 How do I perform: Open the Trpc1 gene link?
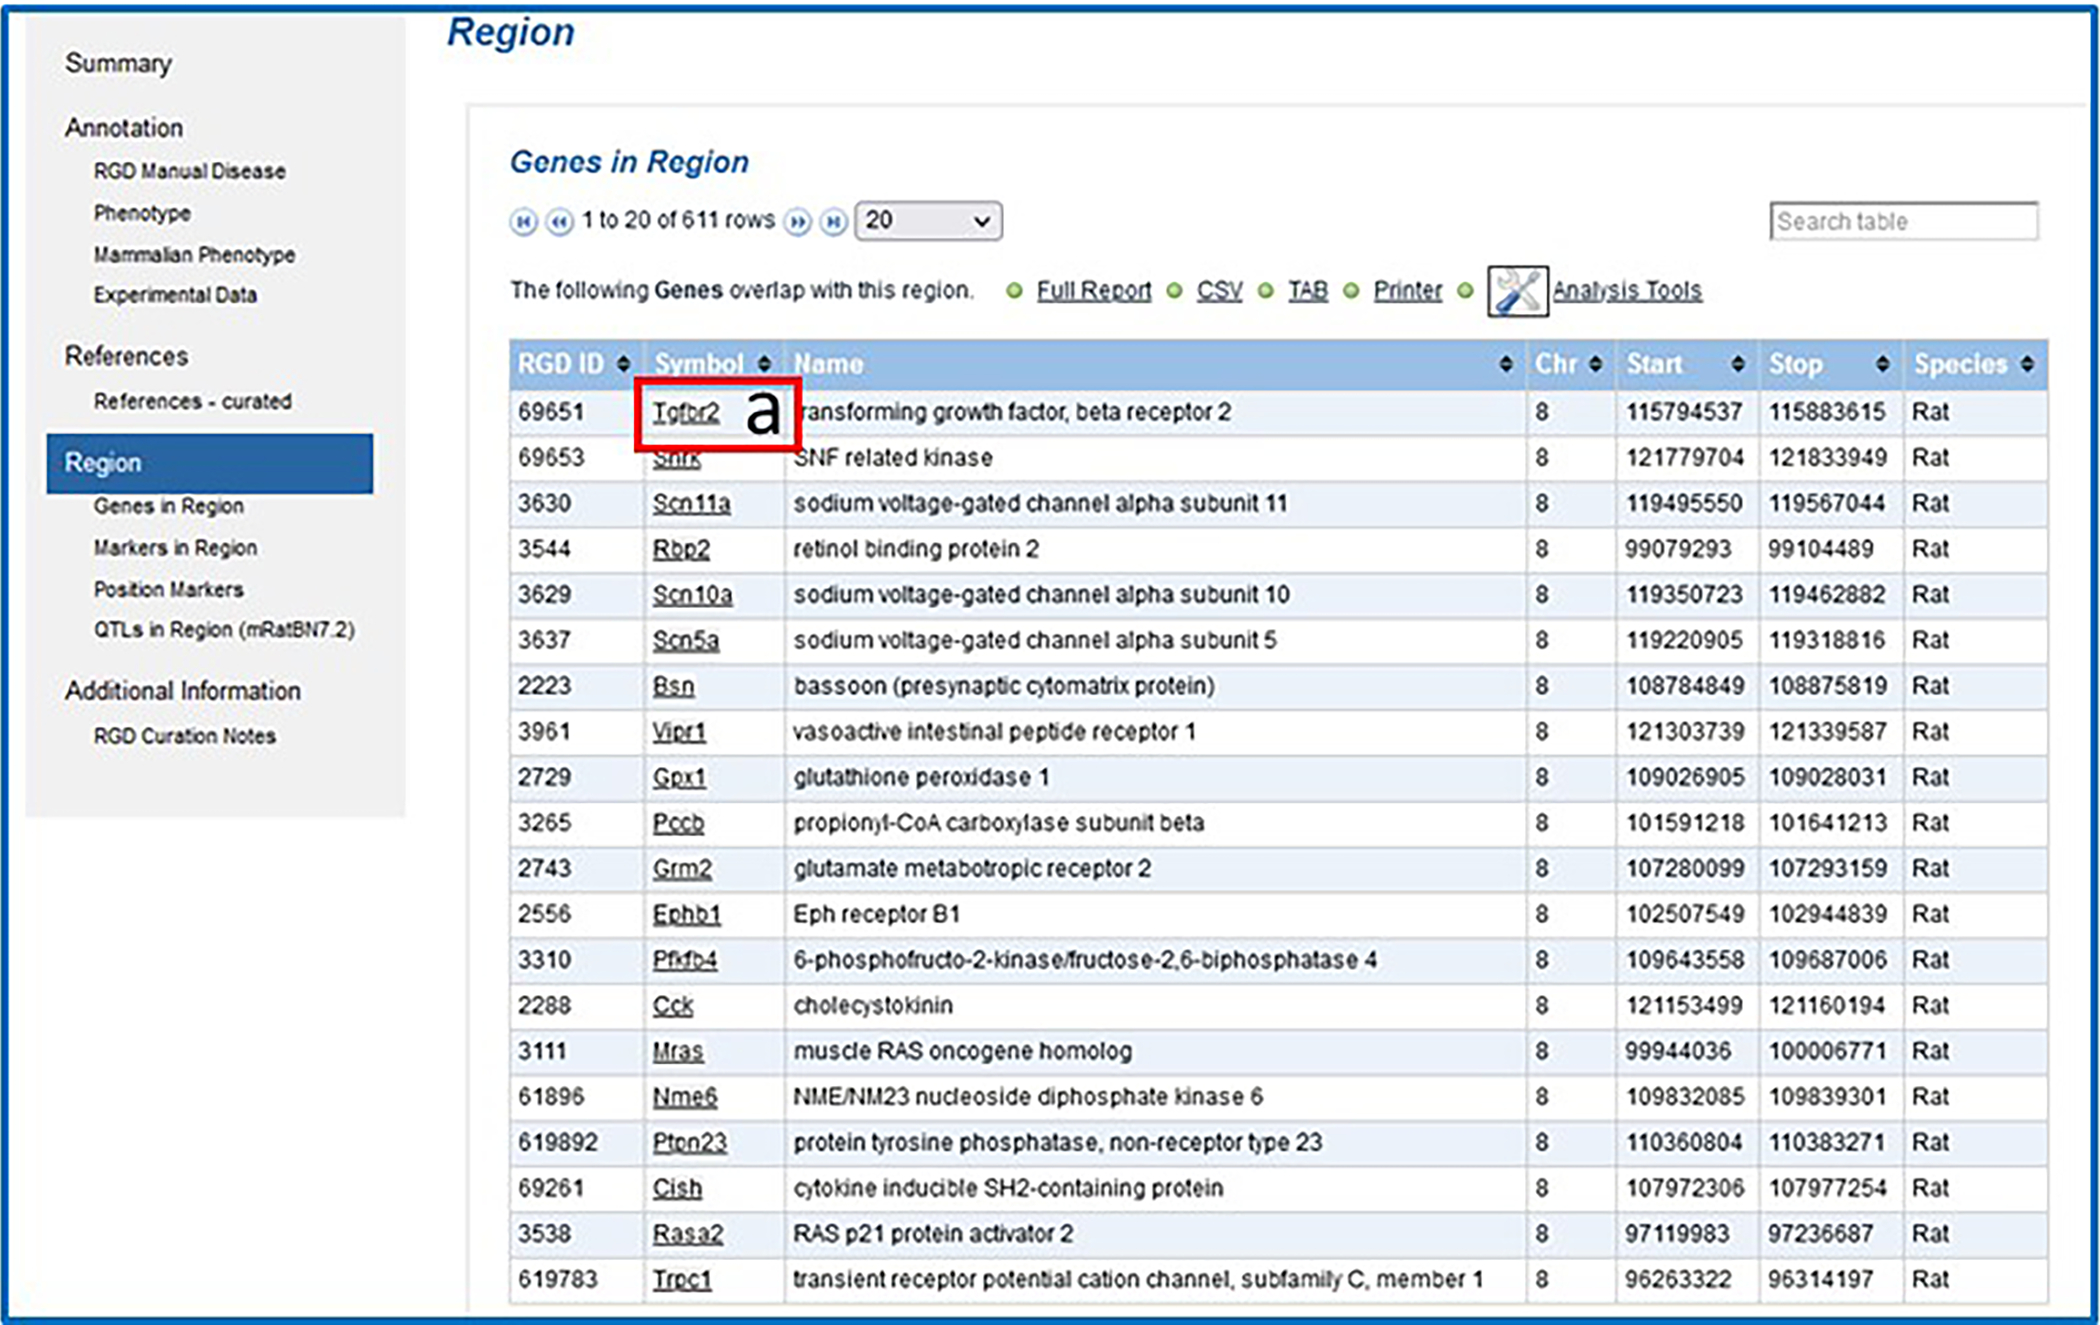(682, 1280)
